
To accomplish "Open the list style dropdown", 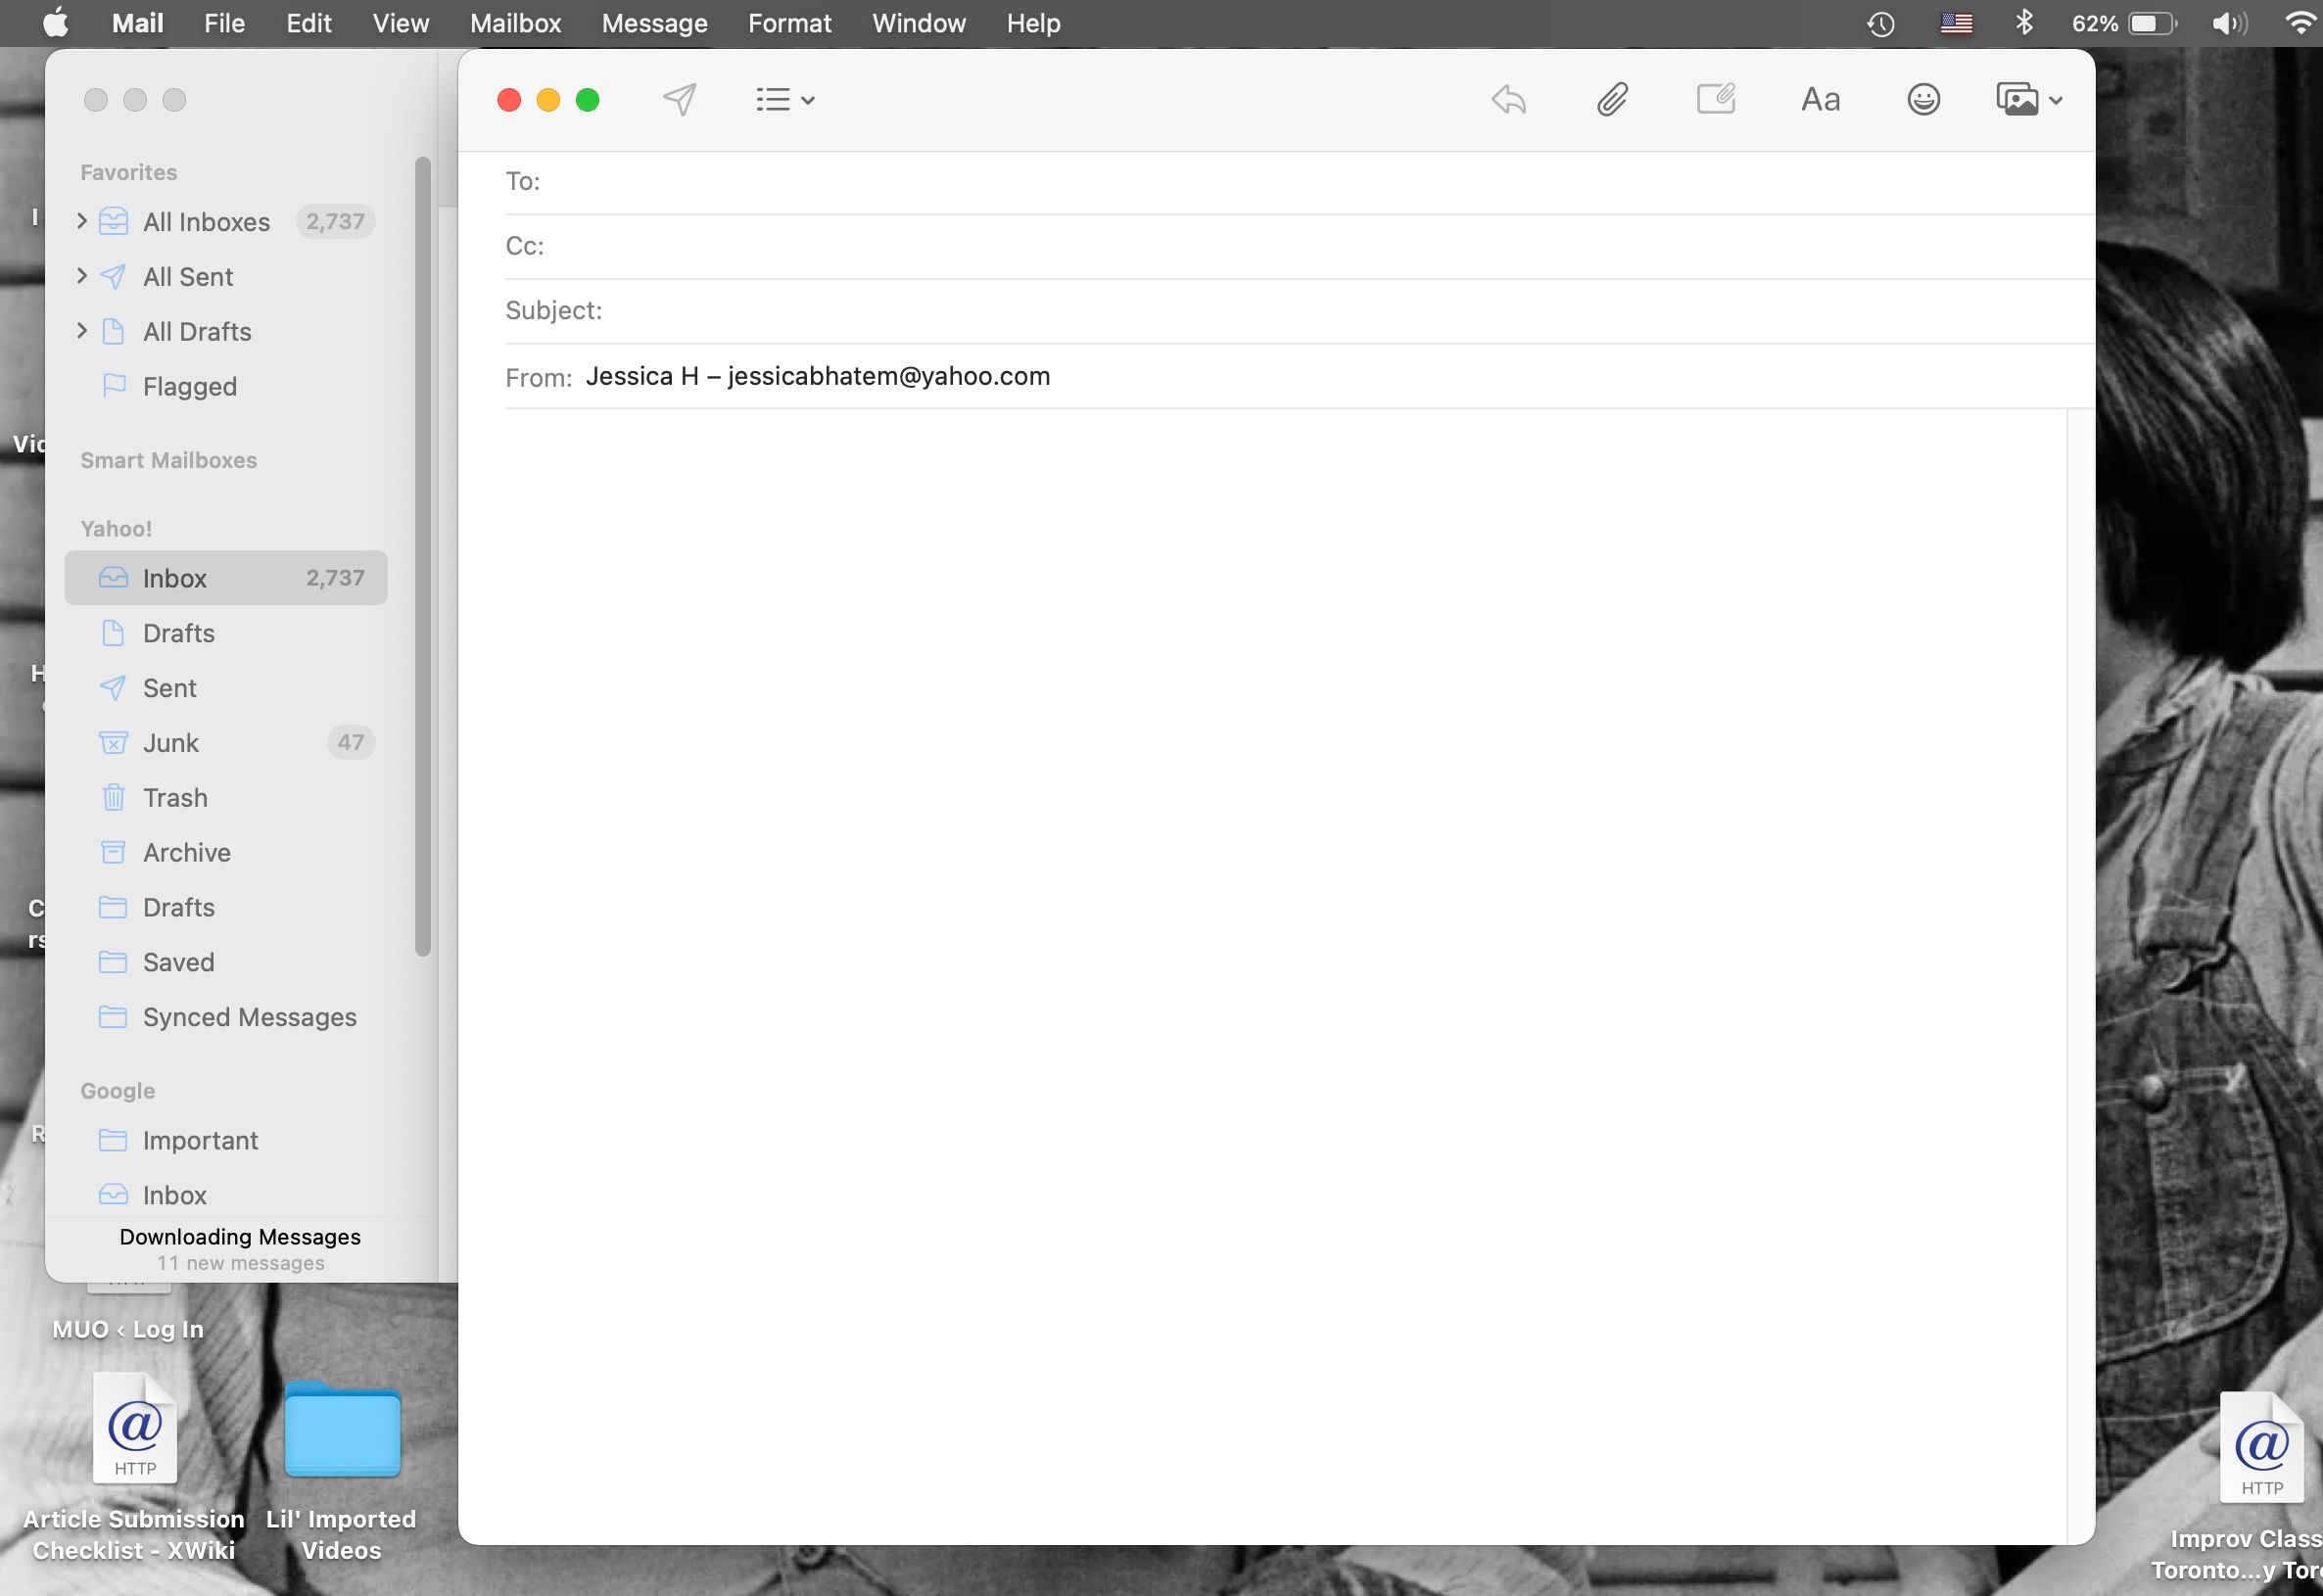I will (x=785, y=99).
